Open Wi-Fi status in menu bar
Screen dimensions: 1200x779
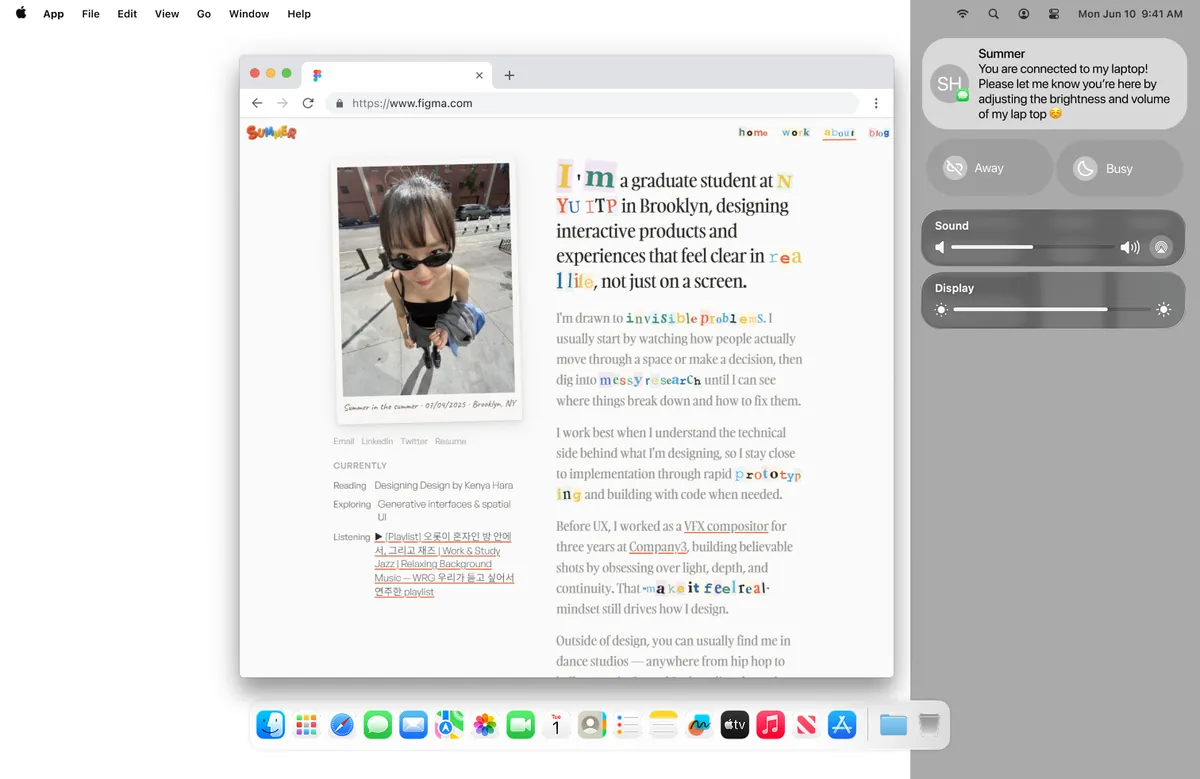coord(962,14)
